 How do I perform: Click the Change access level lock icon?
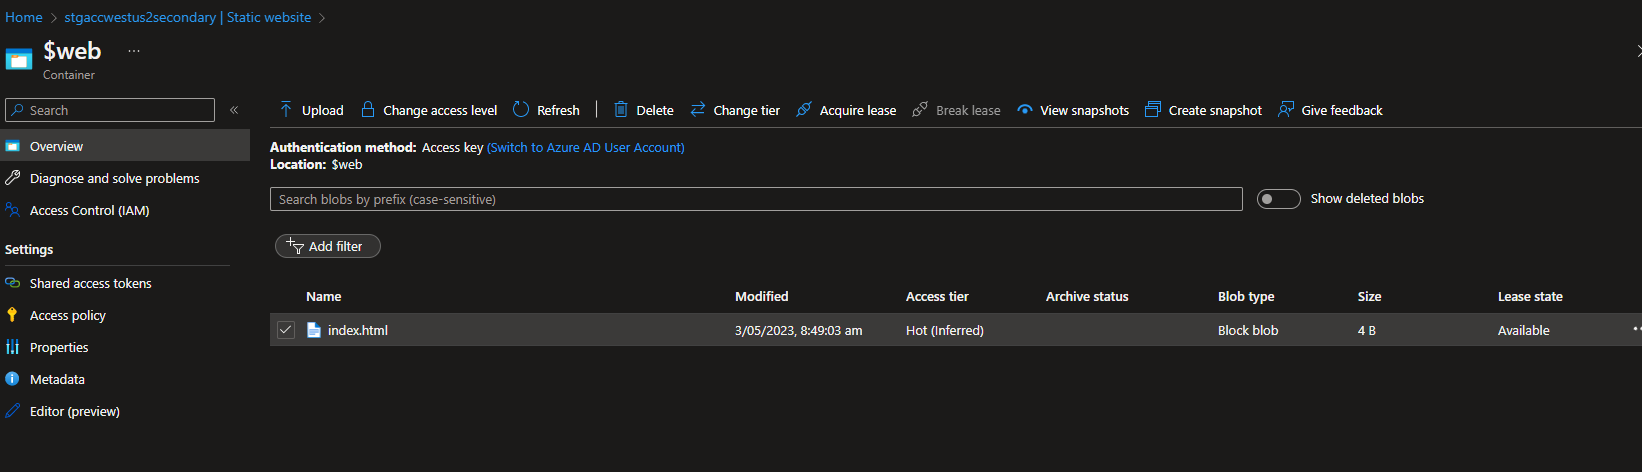coord(368,110)
